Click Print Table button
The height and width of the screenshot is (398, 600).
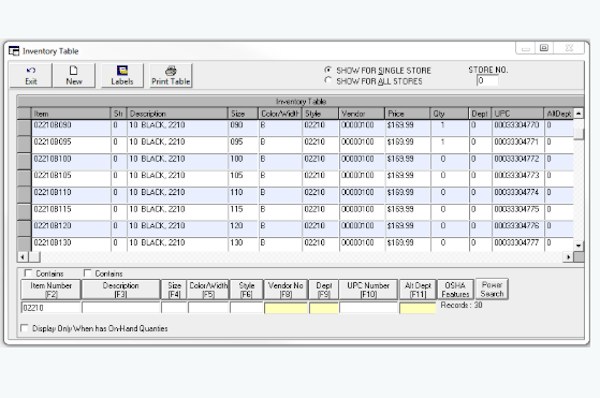tap(171, 75)
